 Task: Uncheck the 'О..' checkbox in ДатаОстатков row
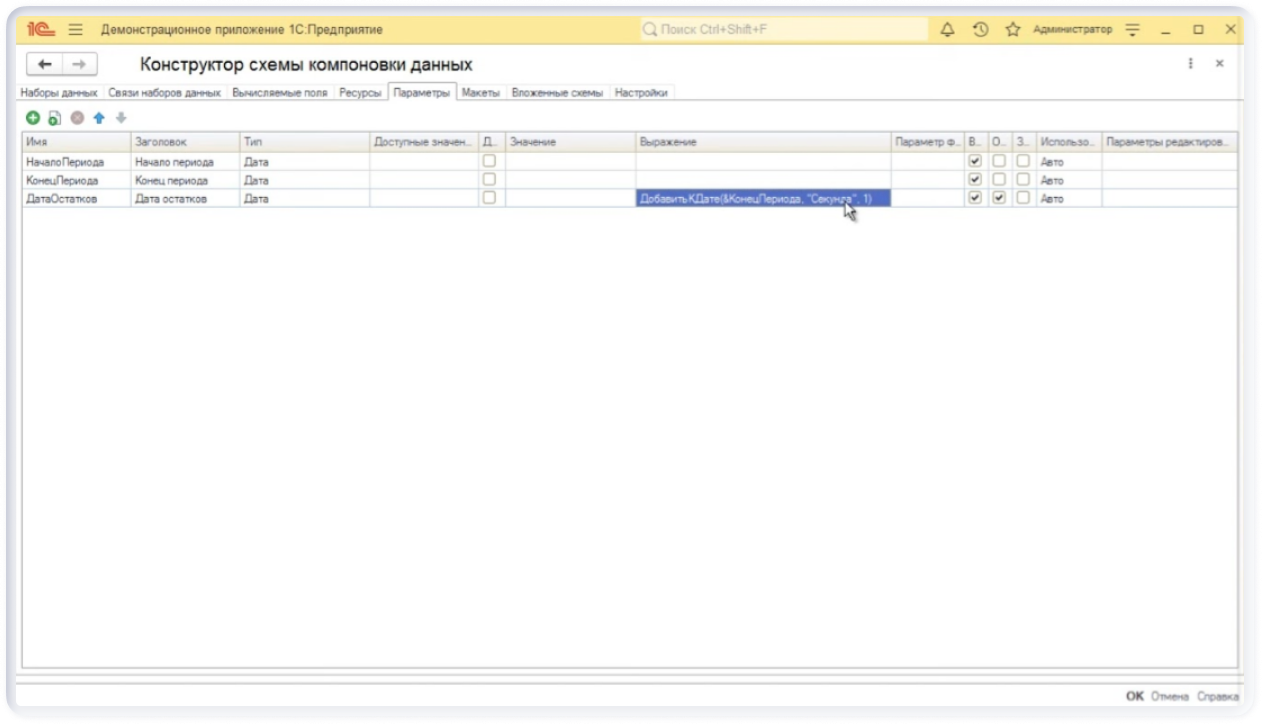[999, 198]
